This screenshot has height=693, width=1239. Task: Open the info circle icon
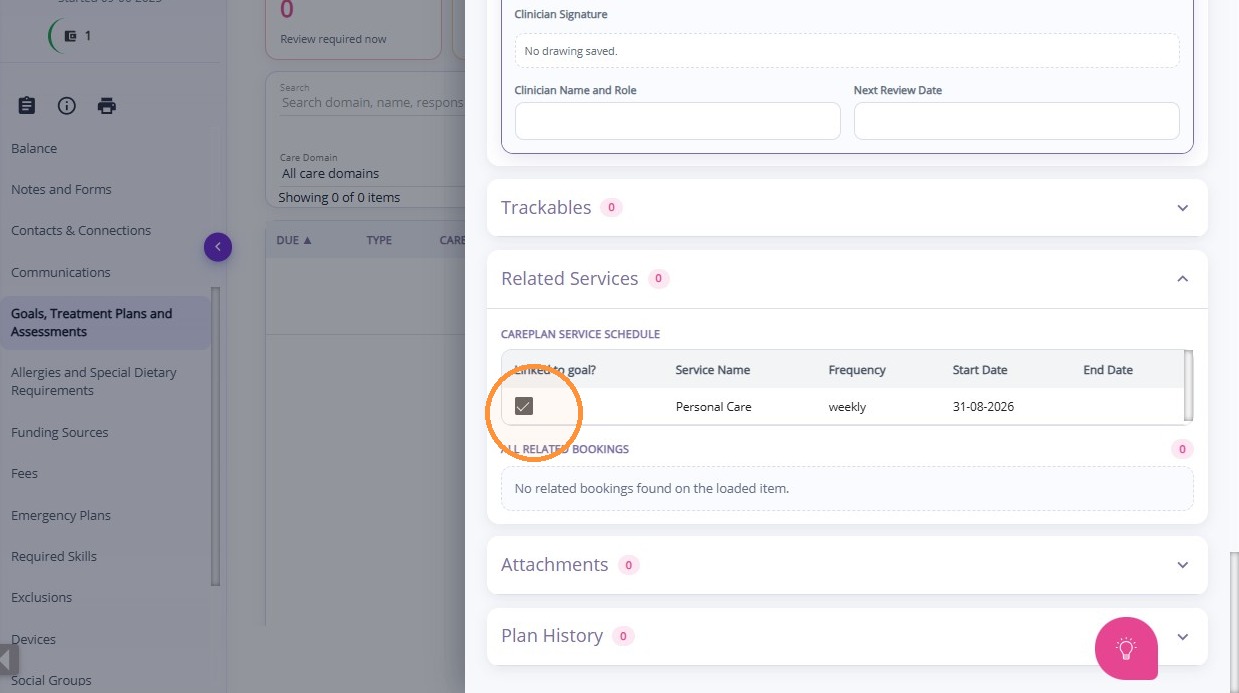tap(67, 105)
